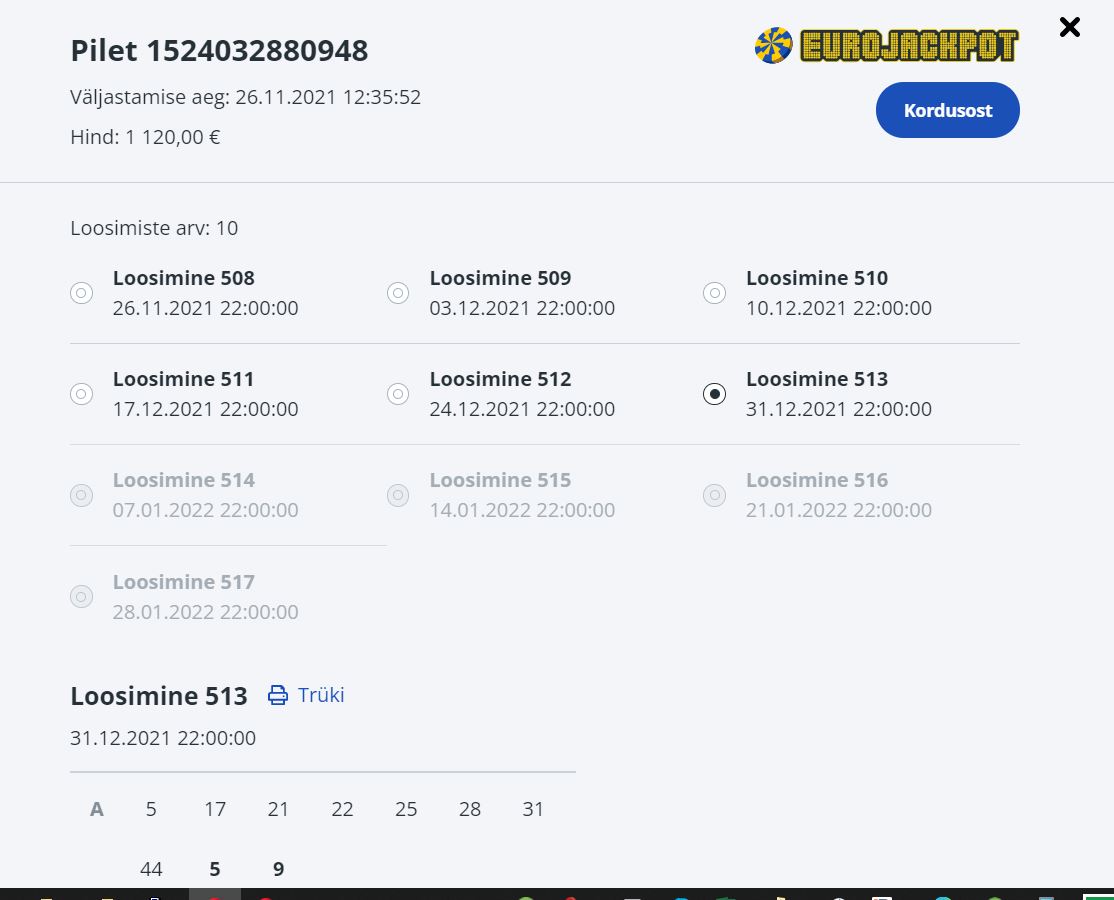Click number 44 in the ticket

pyautogui.click(x=151, y=869)
